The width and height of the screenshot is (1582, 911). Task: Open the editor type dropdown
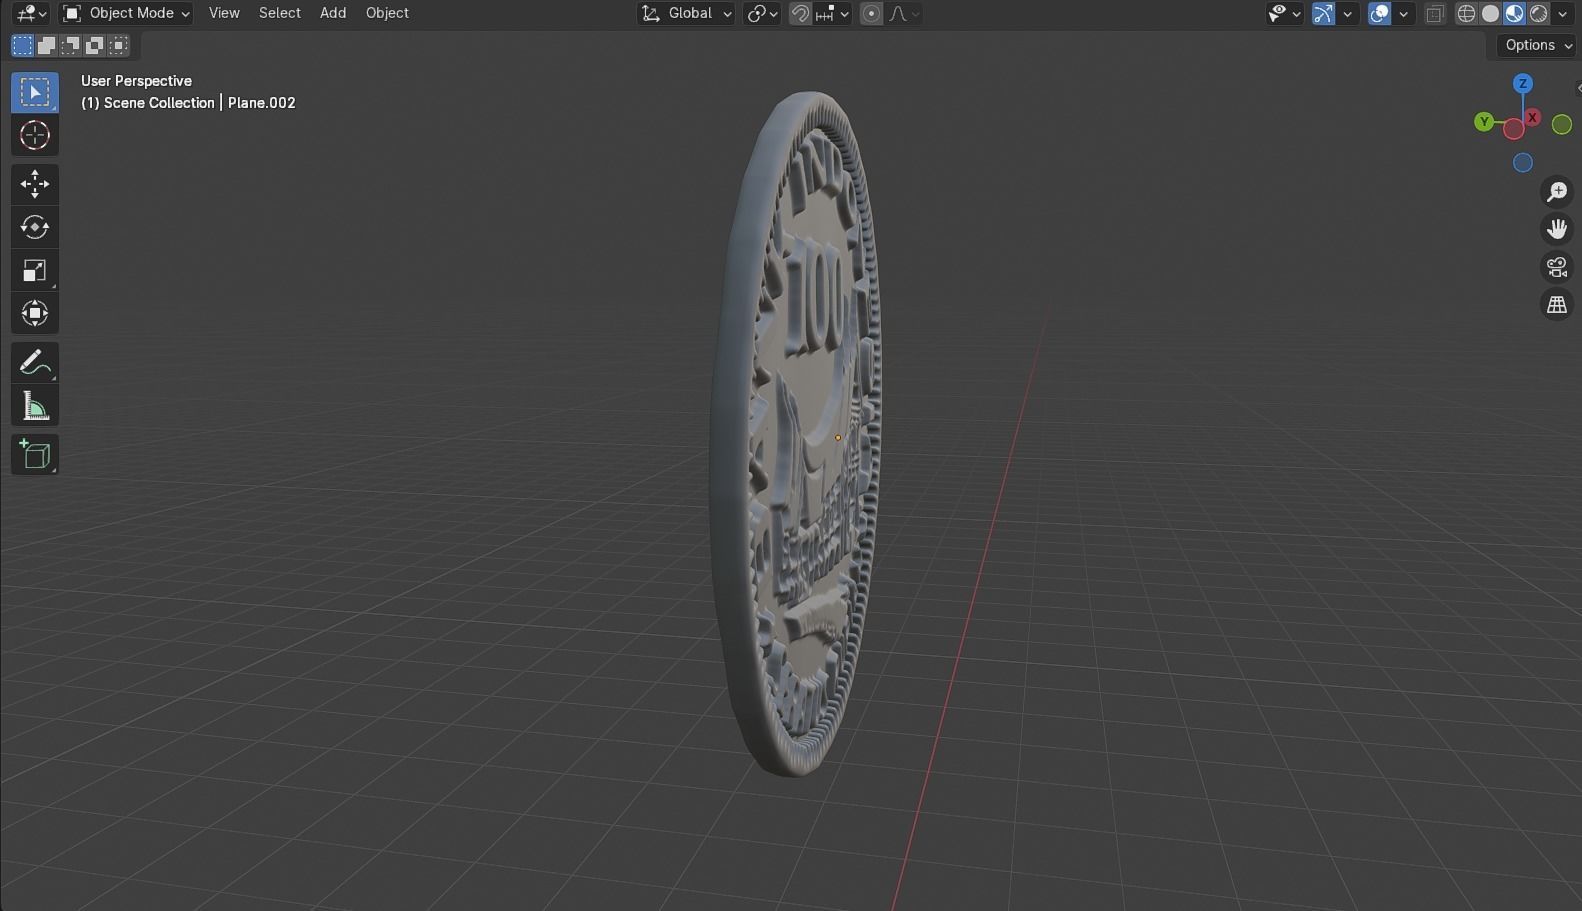(31, 13)
